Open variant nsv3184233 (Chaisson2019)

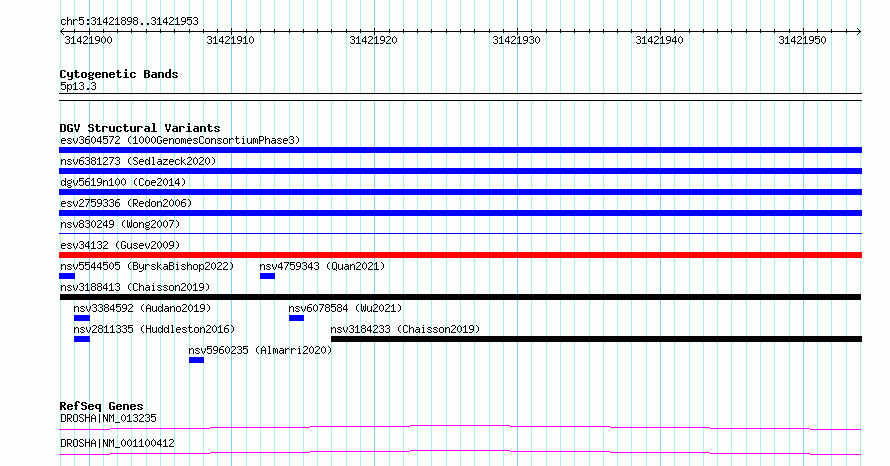tap(405, 329)
